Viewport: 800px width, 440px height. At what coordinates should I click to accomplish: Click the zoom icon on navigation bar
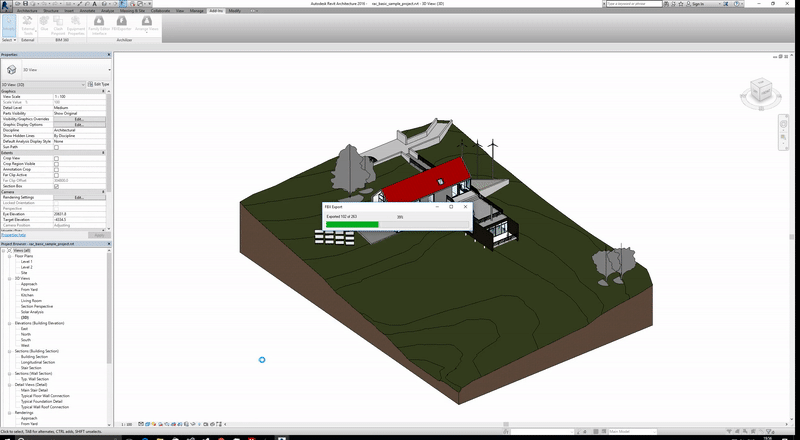tap(784, 138)
